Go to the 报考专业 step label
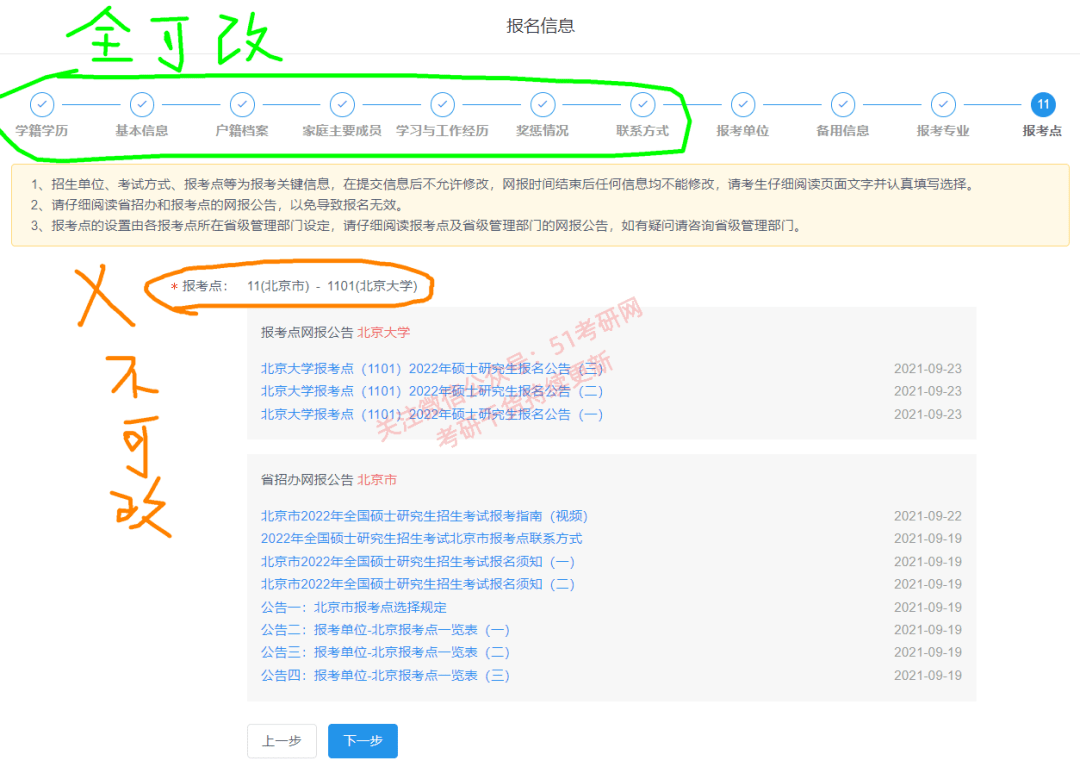This screenshot has height=773, width=1080. click(x=943, y=131)
